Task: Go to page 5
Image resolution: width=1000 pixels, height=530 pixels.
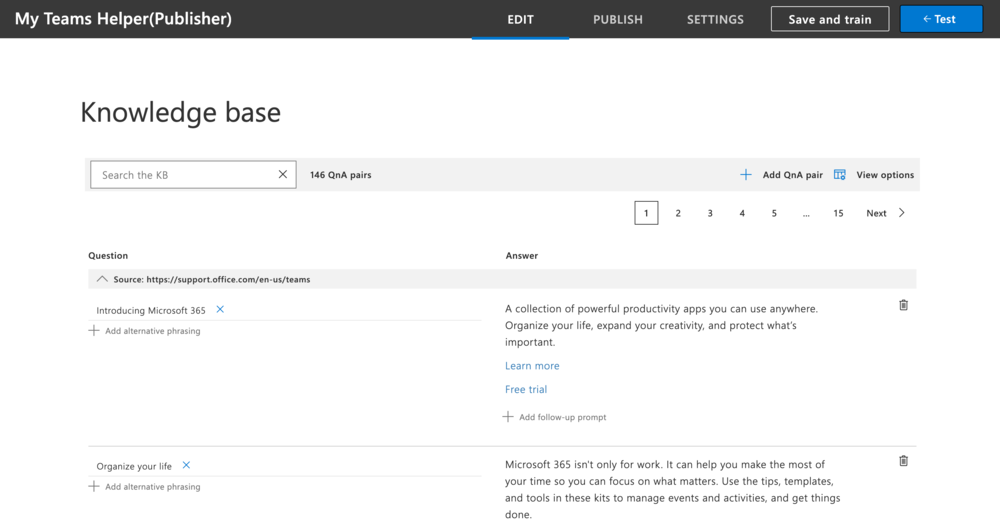Action: (x=774, y=213)
